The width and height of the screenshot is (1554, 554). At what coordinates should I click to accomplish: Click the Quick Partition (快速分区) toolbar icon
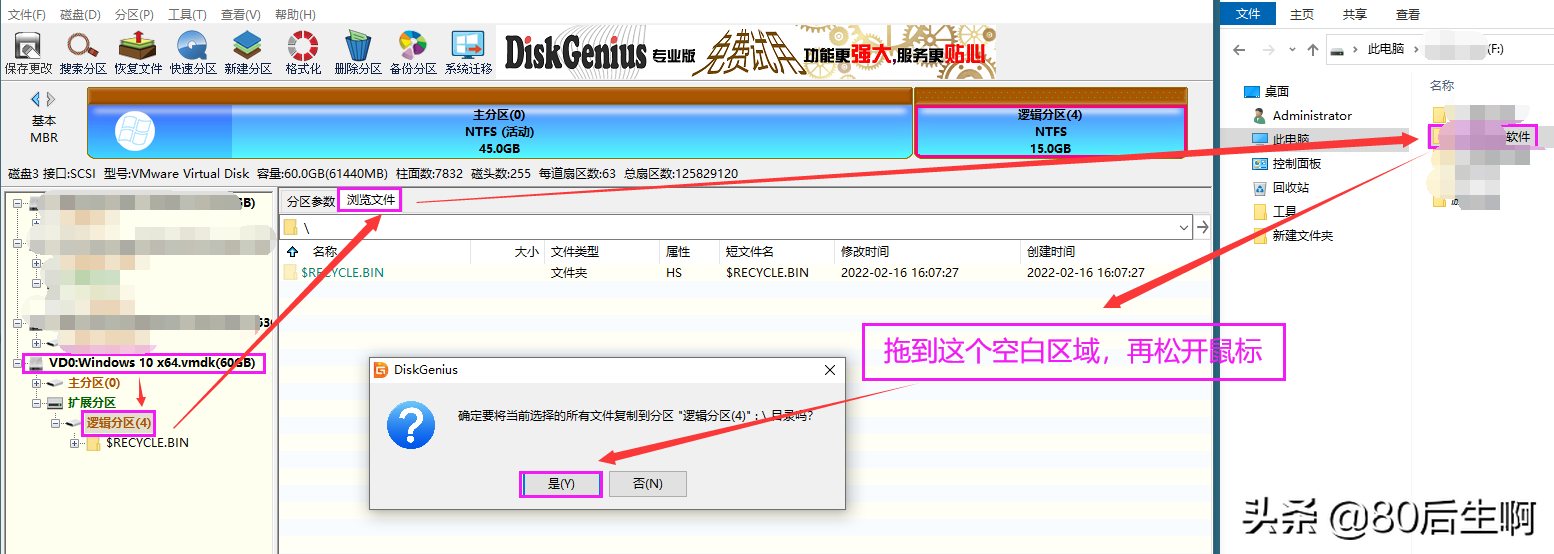pyautogui.click(x=193, y=53)
